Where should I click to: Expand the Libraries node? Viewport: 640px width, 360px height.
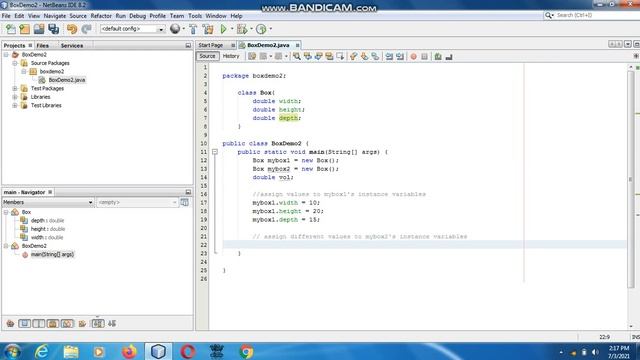pos(15,97)
